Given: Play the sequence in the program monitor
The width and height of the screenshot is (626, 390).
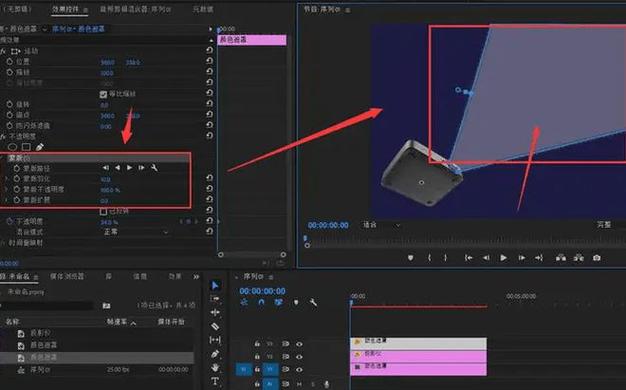Looking at the screenshot, I should (503, 258).
